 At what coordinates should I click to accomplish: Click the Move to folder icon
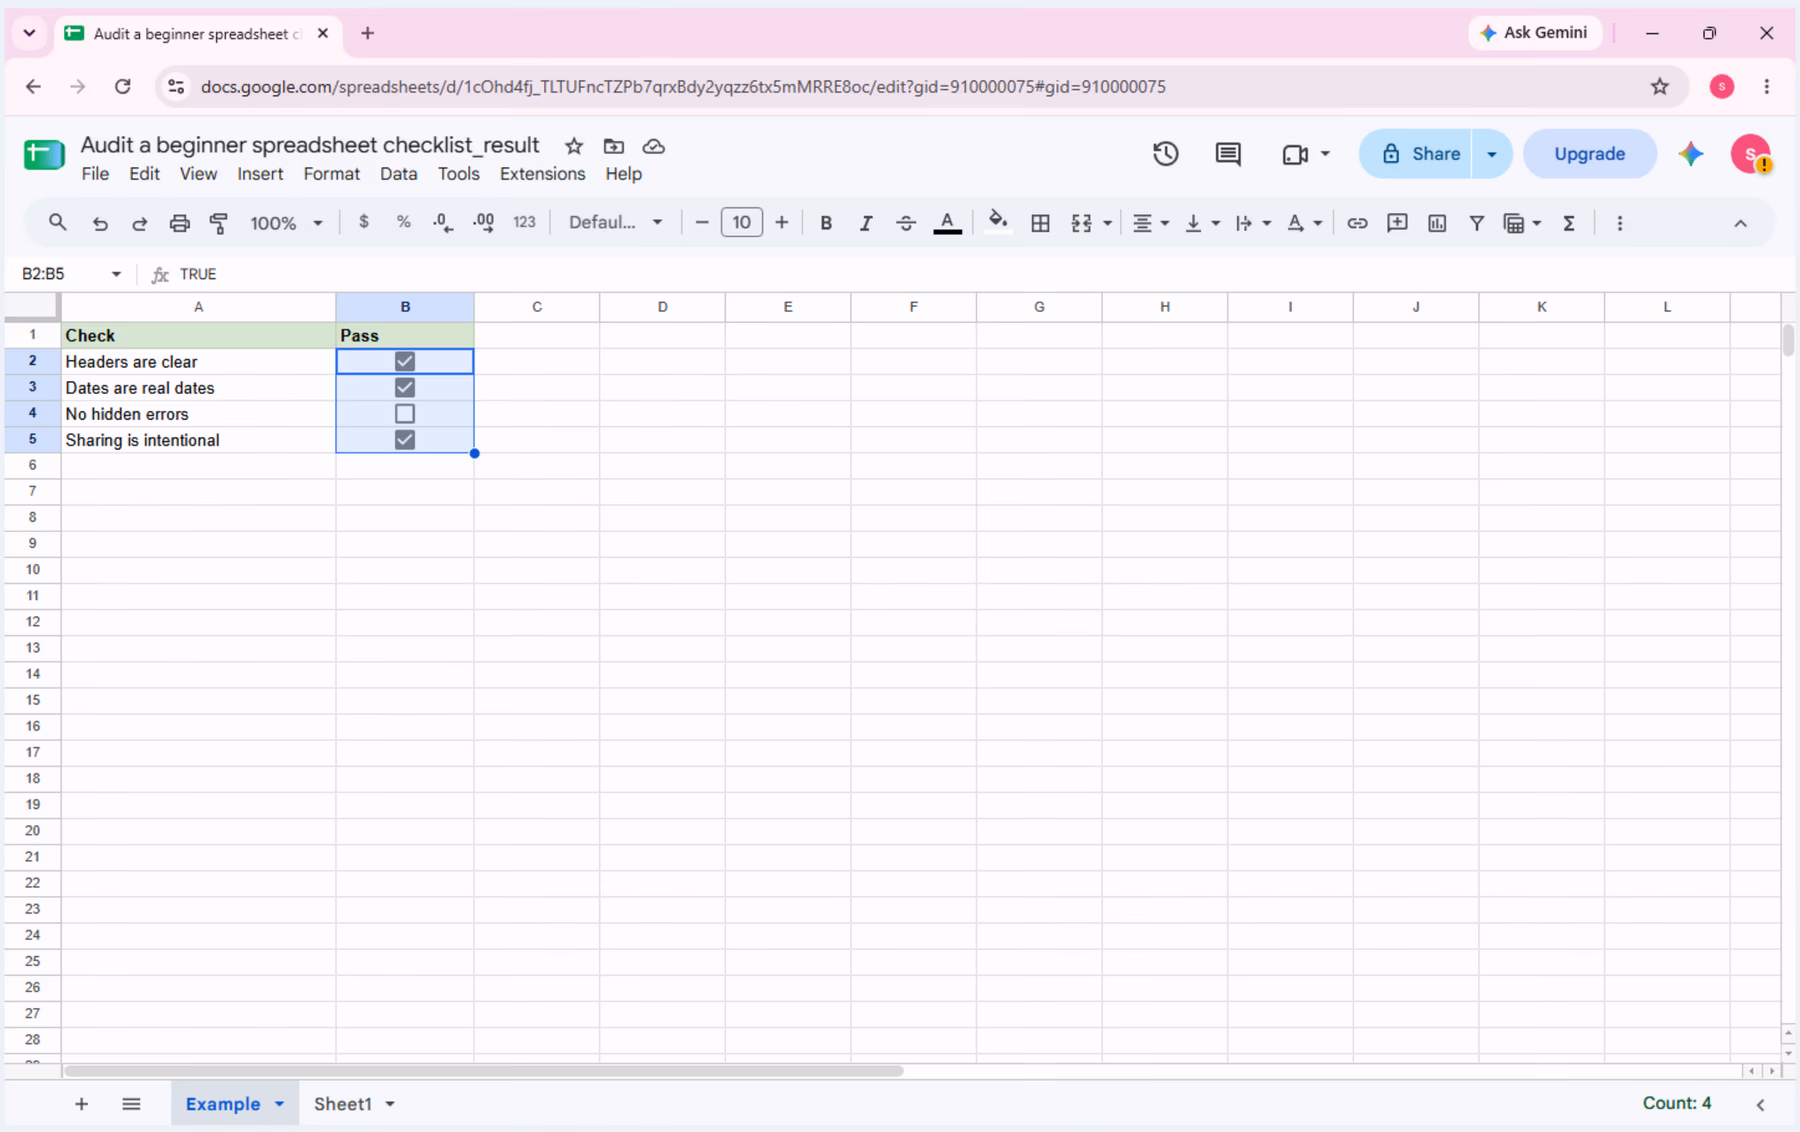(614, 146)
